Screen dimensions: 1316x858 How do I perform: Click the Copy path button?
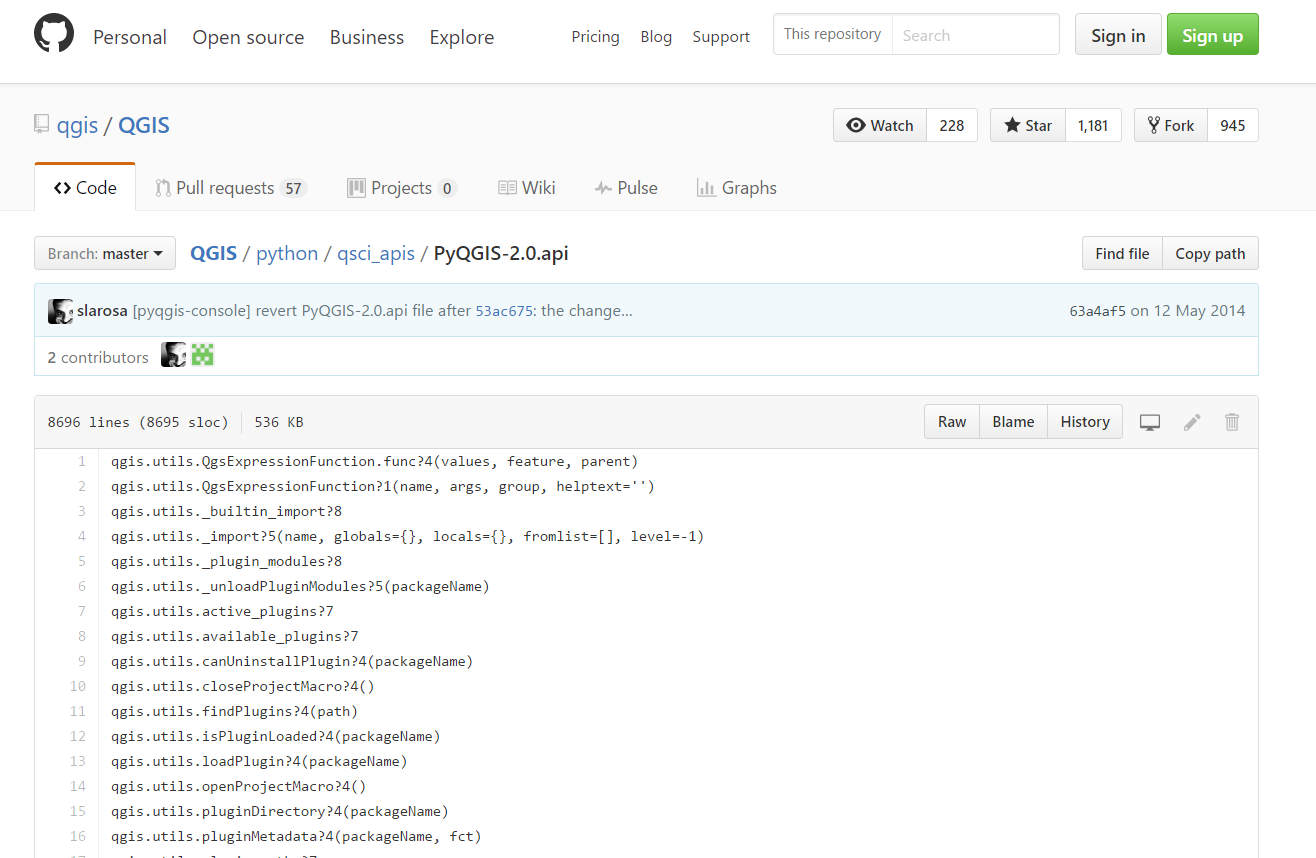point(1210,253)
